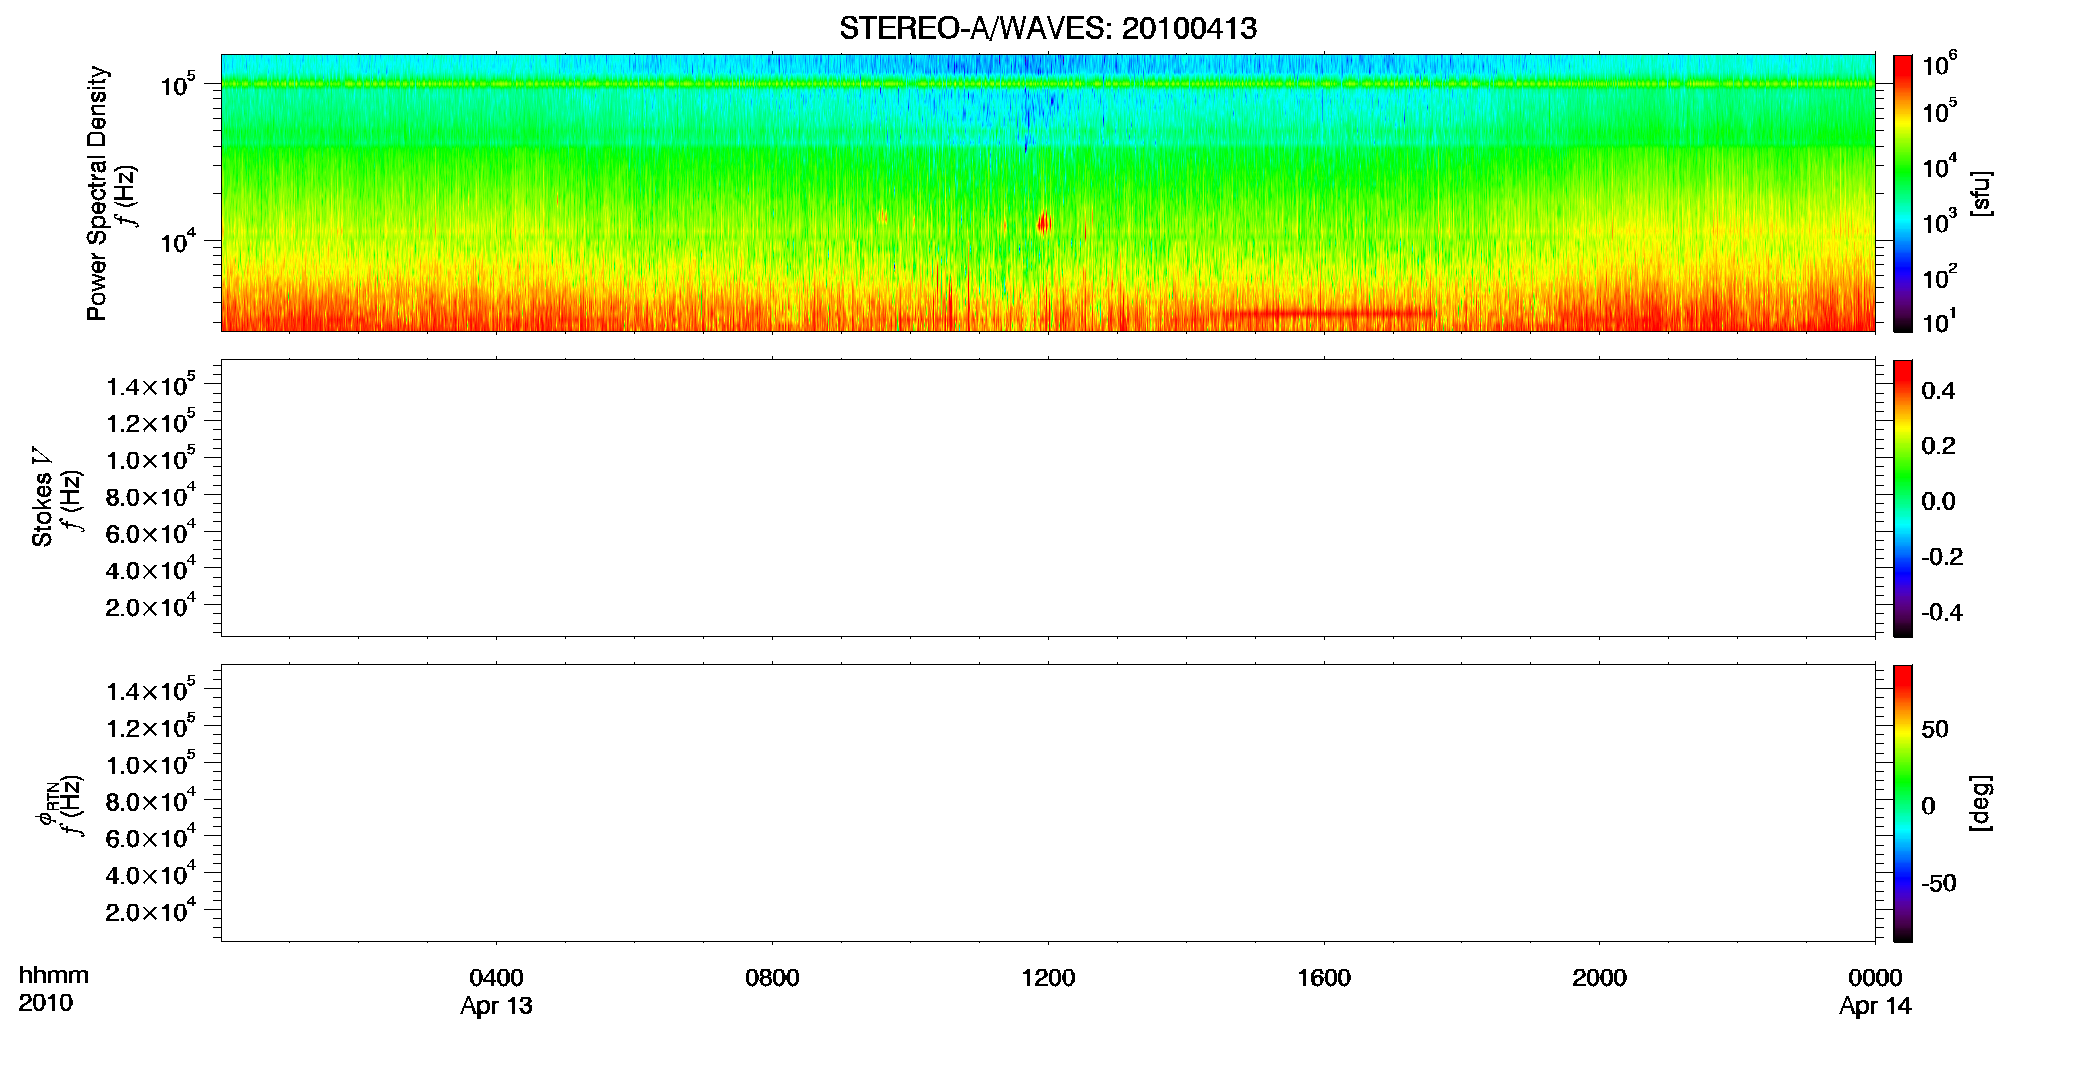Click the 0400 time tick label

(496, 978)
